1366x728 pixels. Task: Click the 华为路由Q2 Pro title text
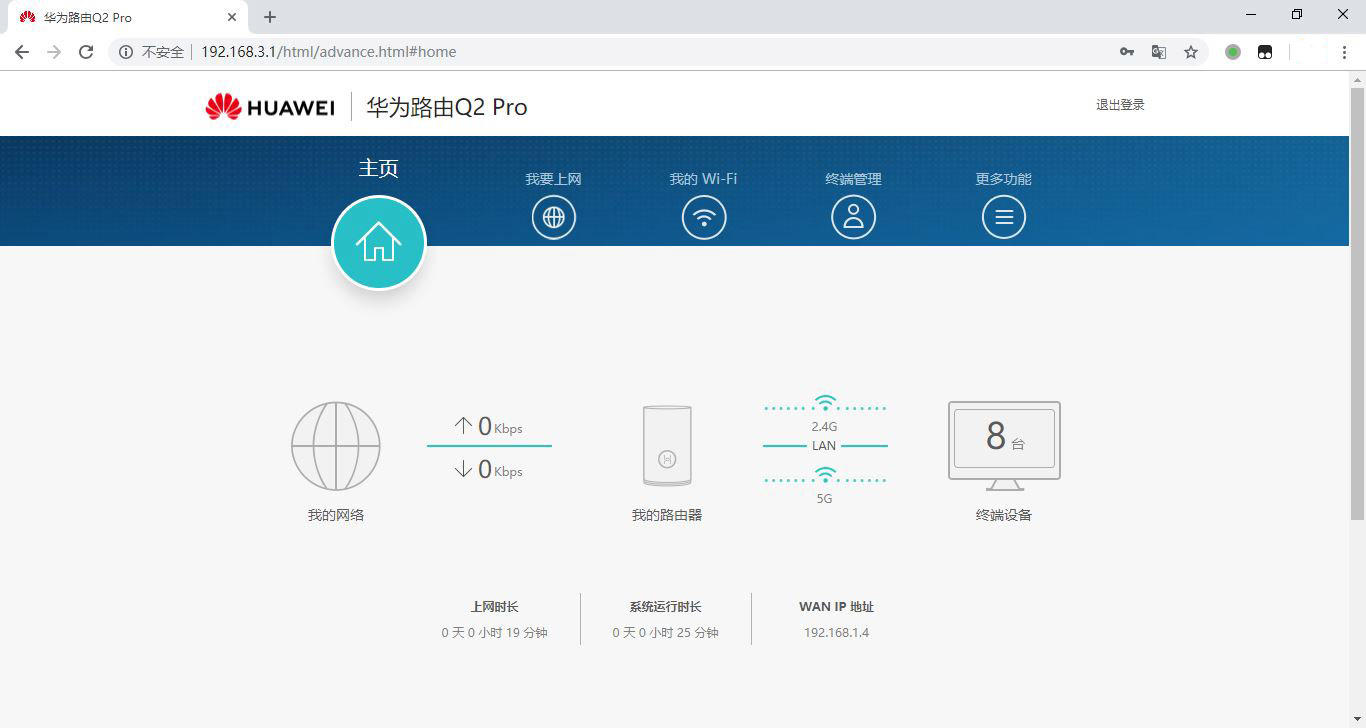(x=447, y=107)
